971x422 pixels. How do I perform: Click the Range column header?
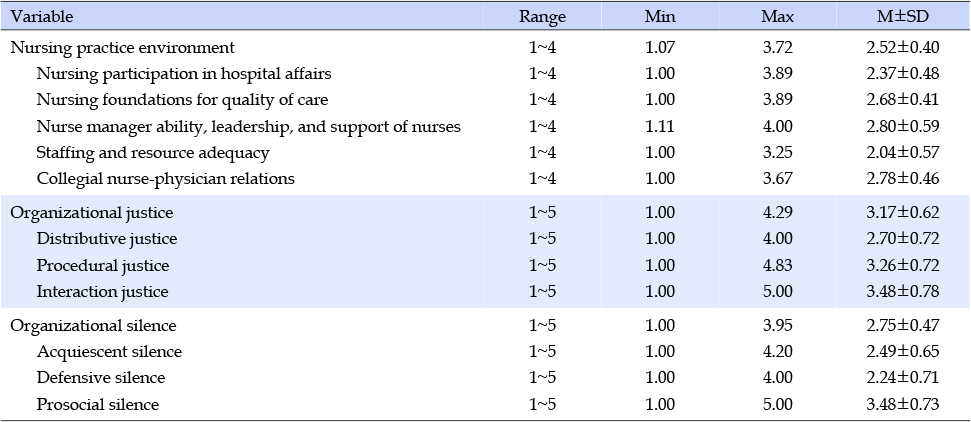pyautogui.click(x=542, y=17)
